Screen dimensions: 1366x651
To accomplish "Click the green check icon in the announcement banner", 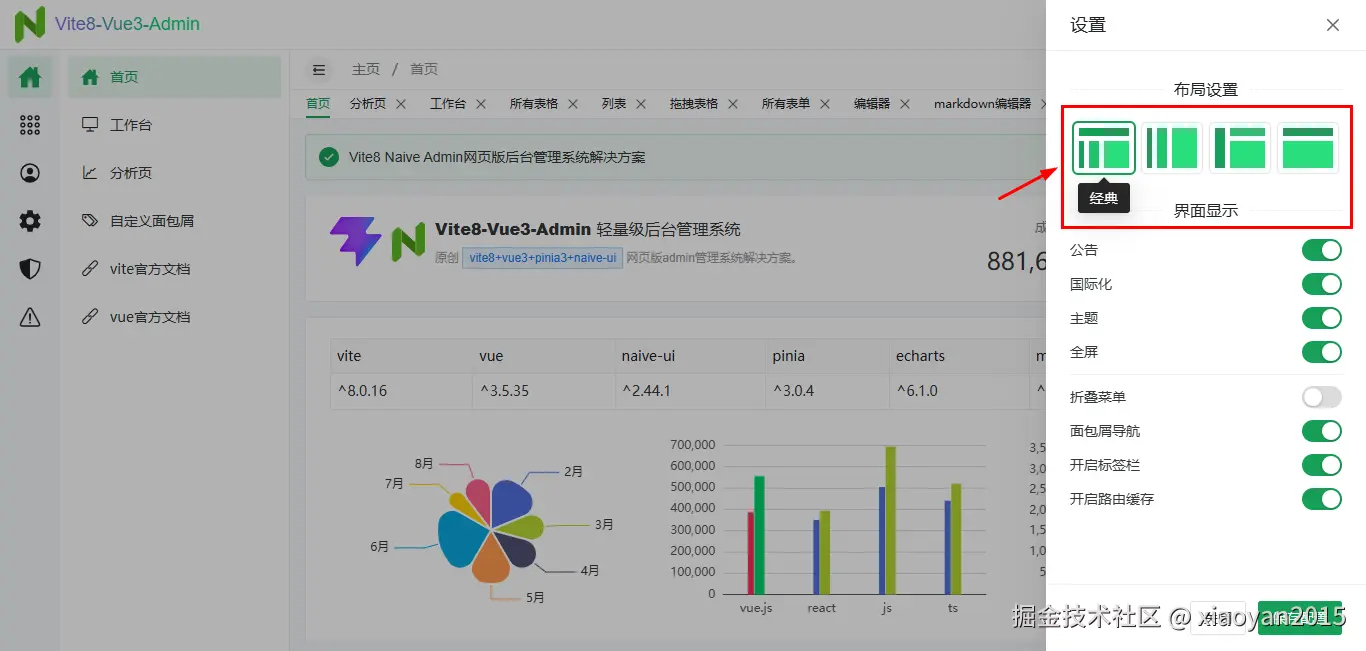I will coord(328,157).
